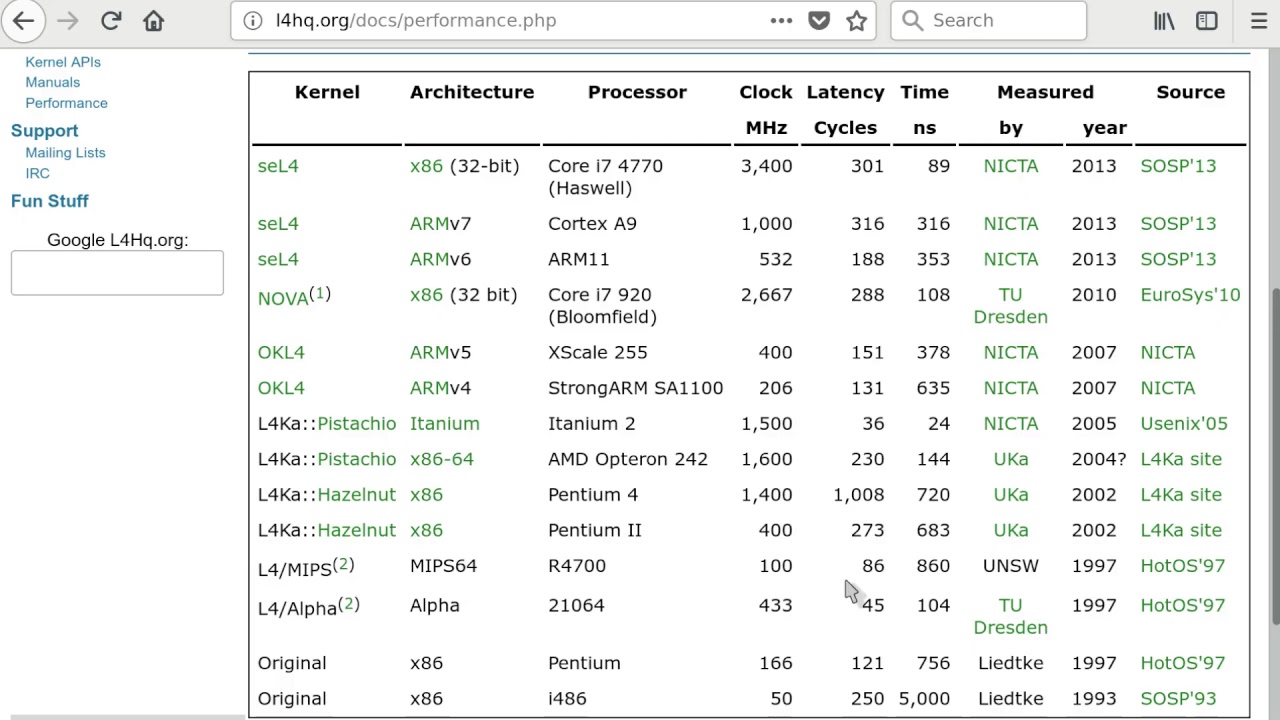Reload the current page
This screenshot has height=720, width=1280.
pos(111,20)
